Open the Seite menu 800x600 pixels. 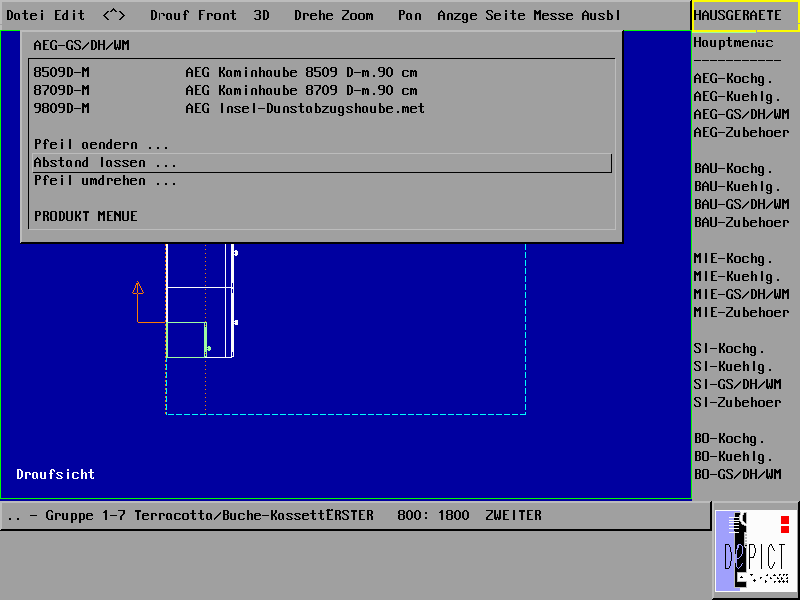coord(505,15)
